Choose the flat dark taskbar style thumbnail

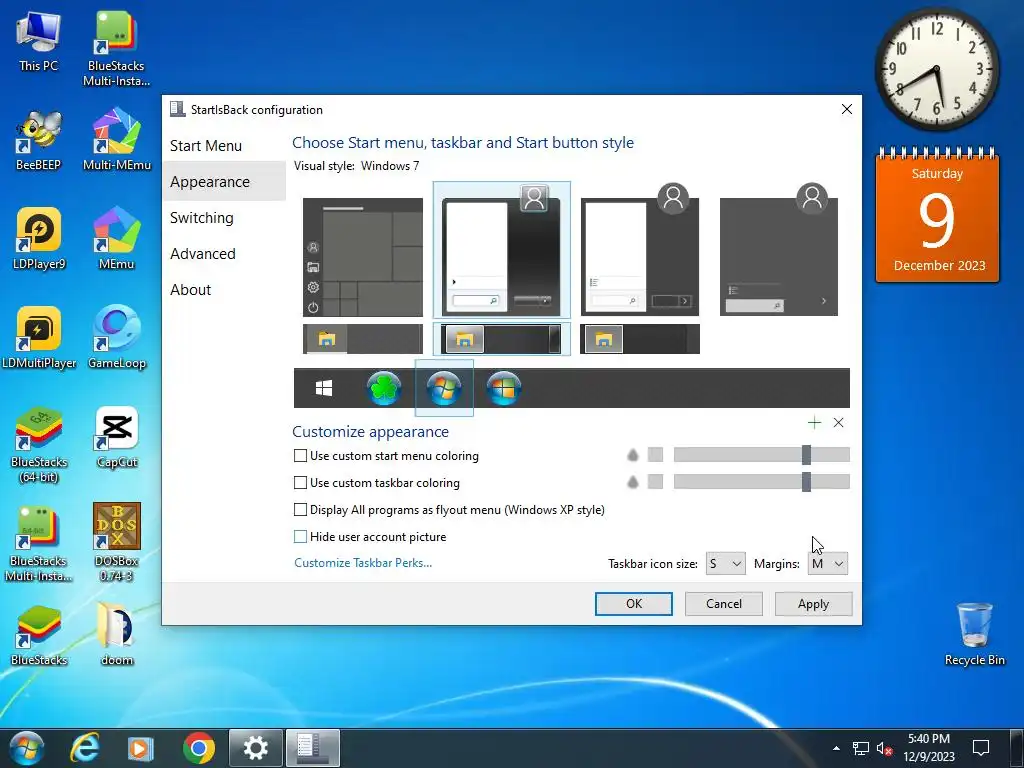tap(640, 339)
